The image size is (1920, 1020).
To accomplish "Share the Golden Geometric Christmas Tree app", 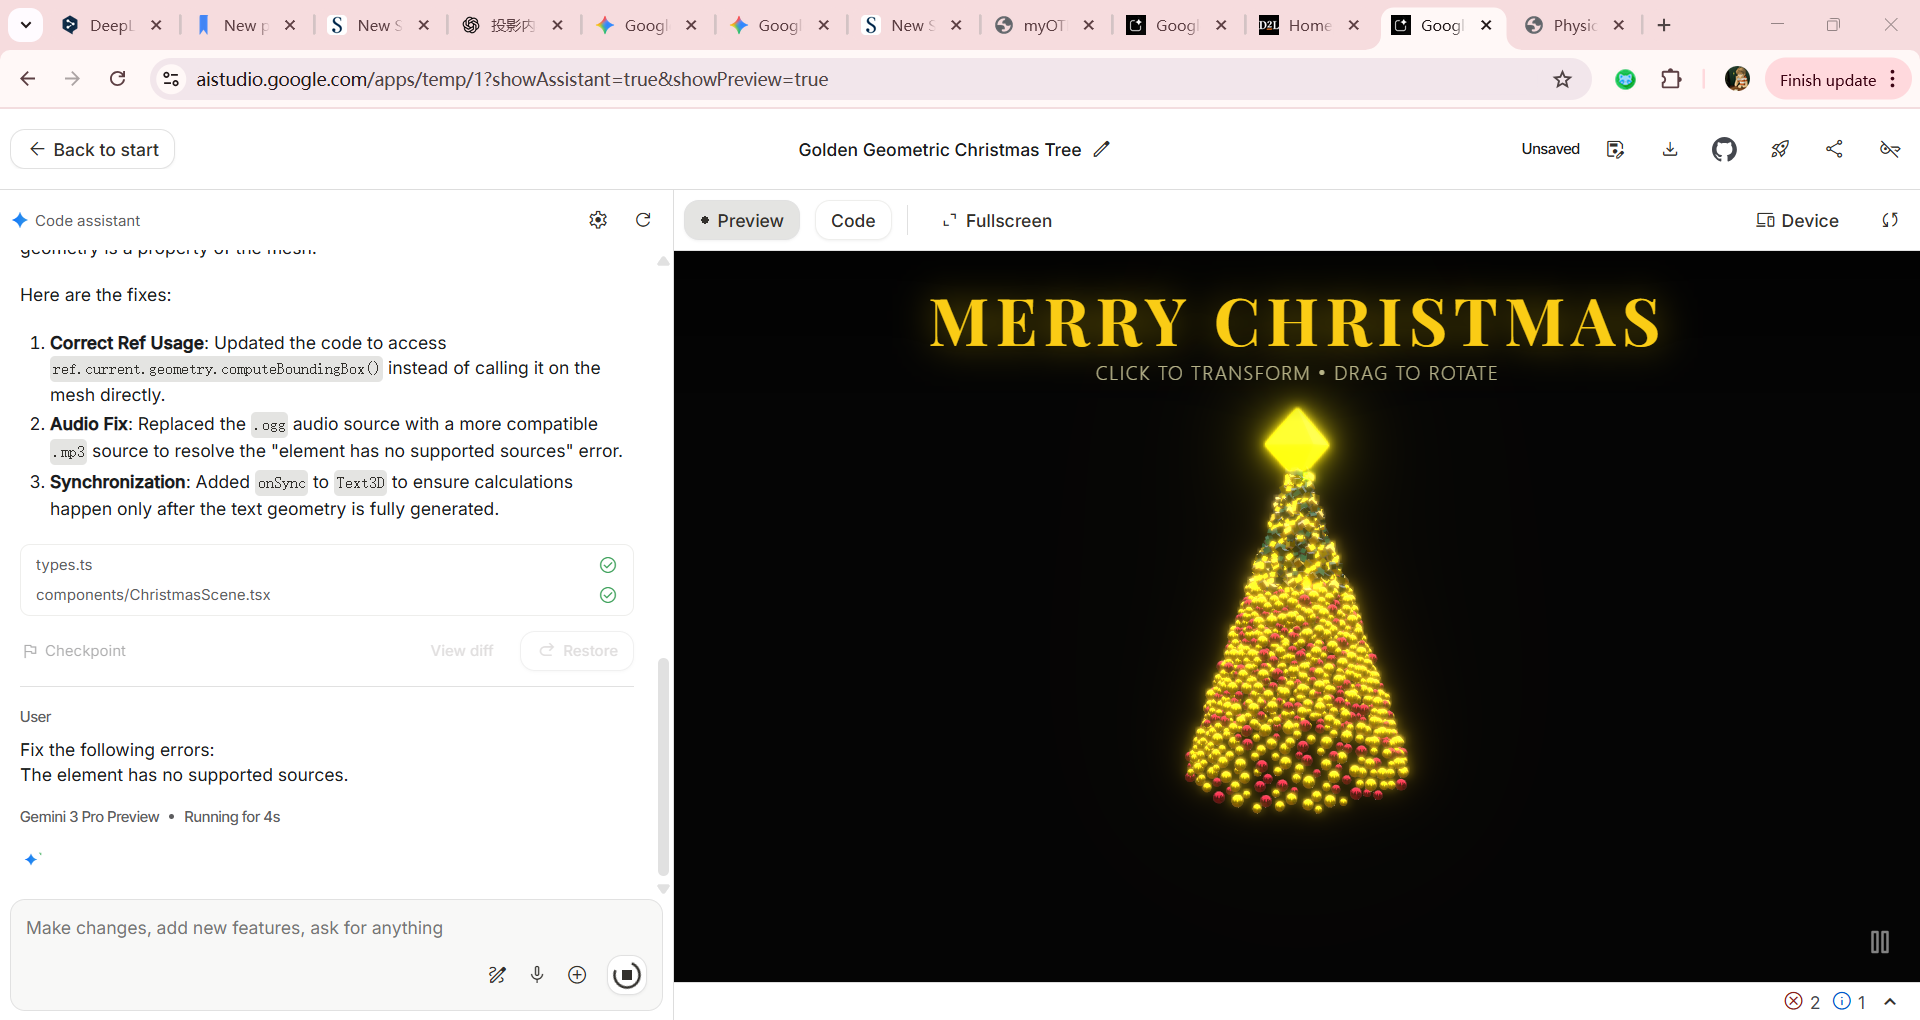I will click(1834, 149).
